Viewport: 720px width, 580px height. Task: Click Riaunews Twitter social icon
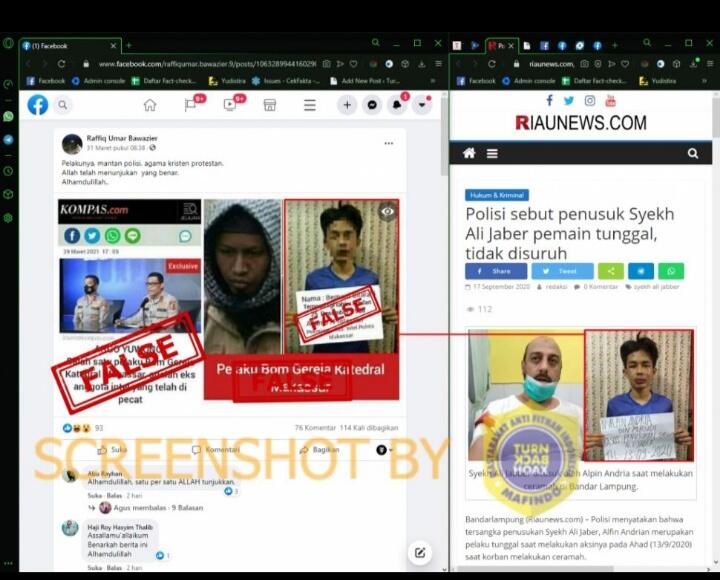click(569, 100)
